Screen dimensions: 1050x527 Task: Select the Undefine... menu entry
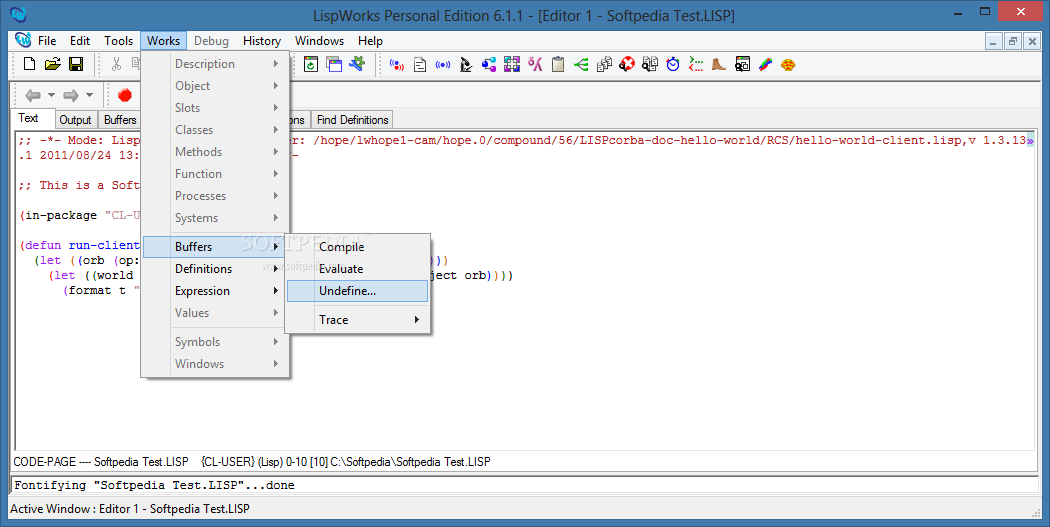click(x=358, y=291)
